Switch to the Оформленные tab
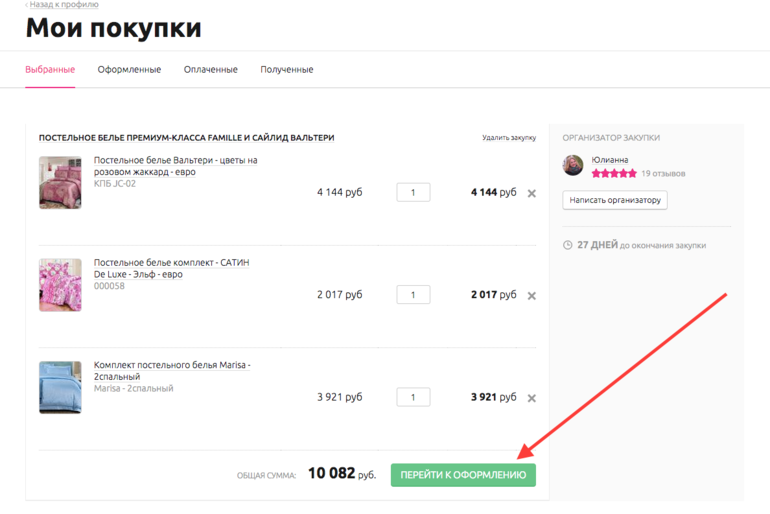Viewport: 770px width, 514px height. pos(129,70)
